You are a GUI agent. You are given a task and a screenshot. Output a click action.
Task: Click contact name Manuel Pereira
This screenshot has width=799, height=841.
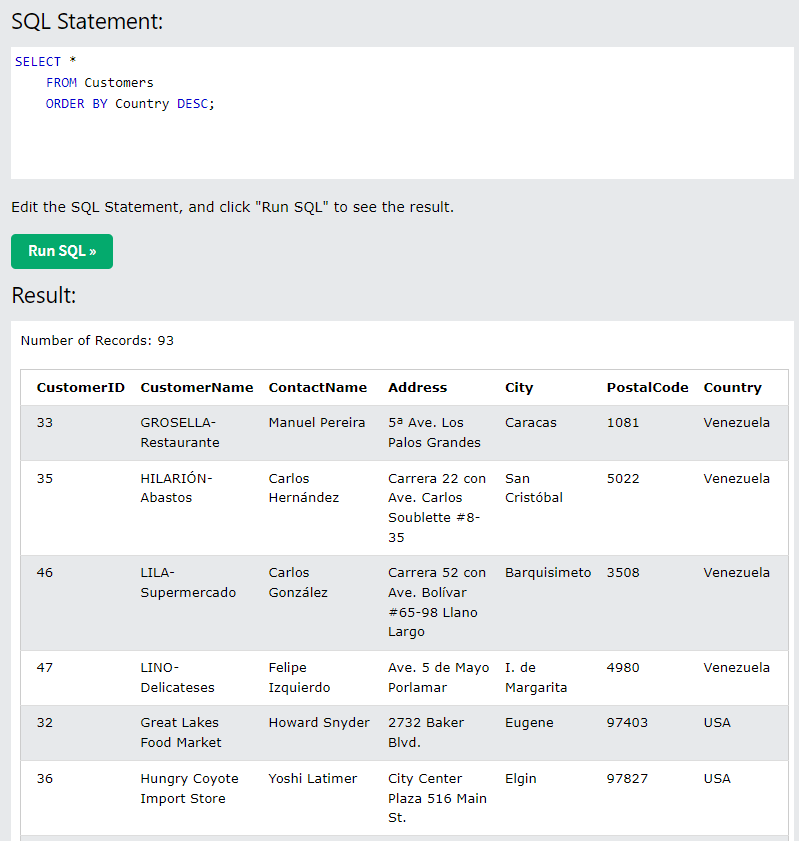317,423
